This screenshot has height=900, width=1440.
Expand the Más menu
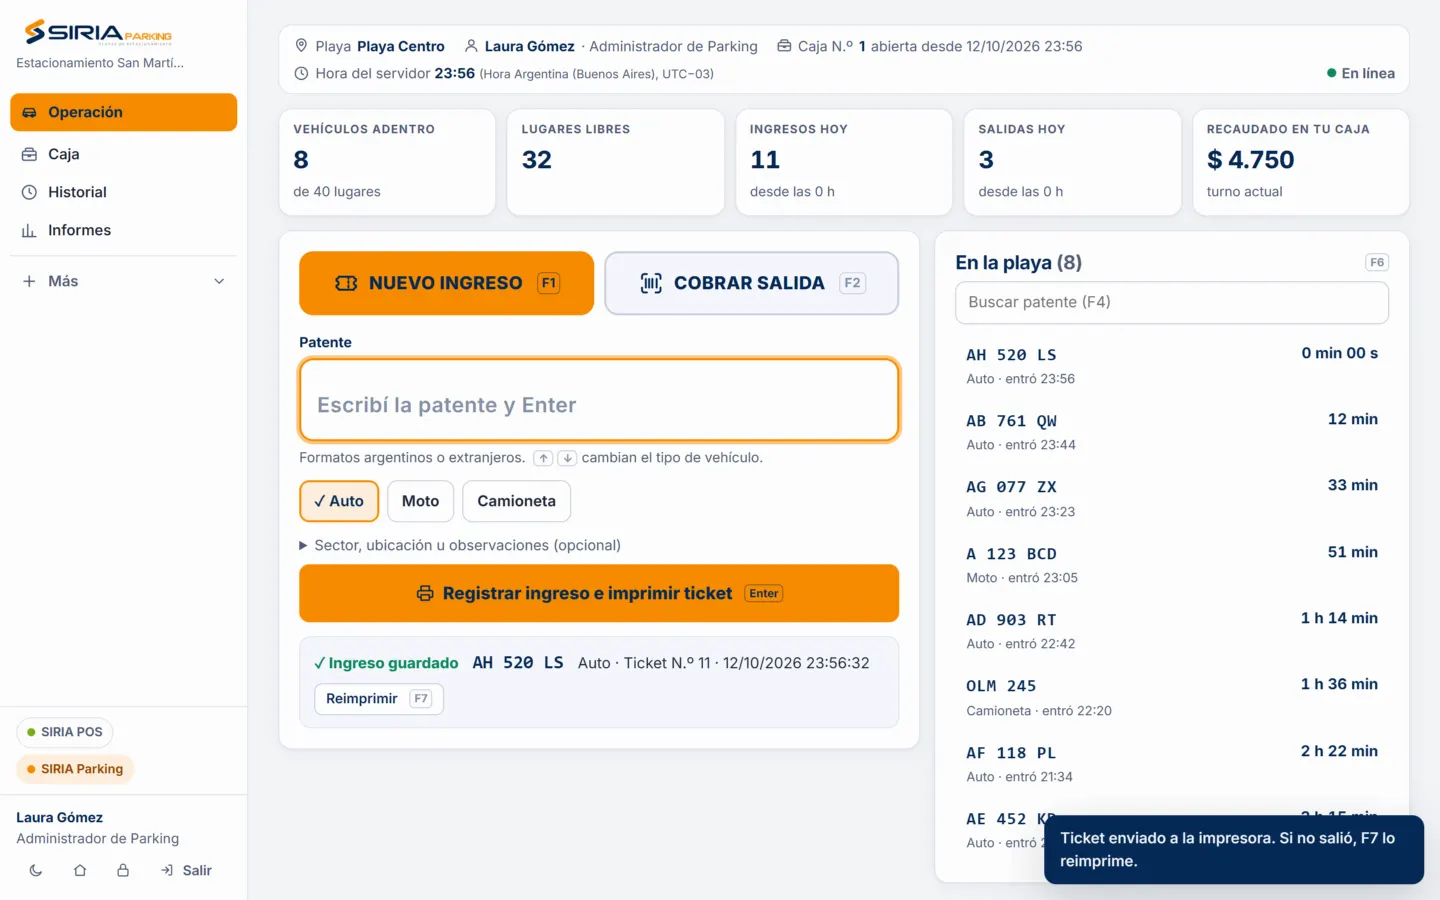click(124, 281)
